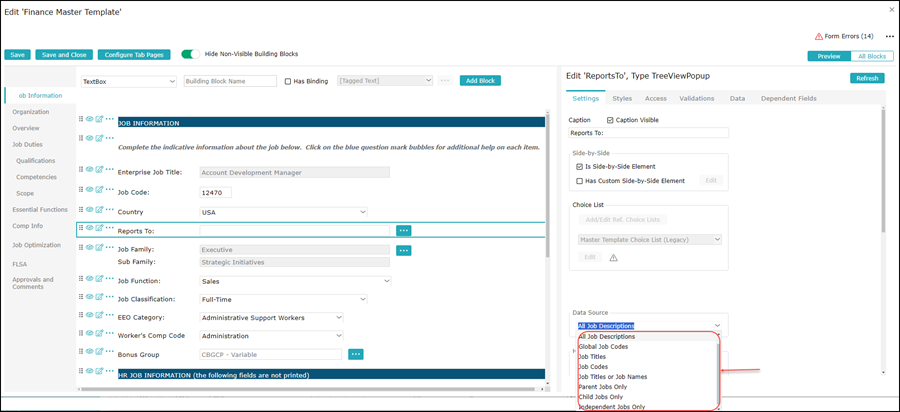This screenshot has height=412, width=900.
Task: Toggle Hide Non-Visible Building Blocks switch
Action: pyautogui.click(x=191, y=54)
